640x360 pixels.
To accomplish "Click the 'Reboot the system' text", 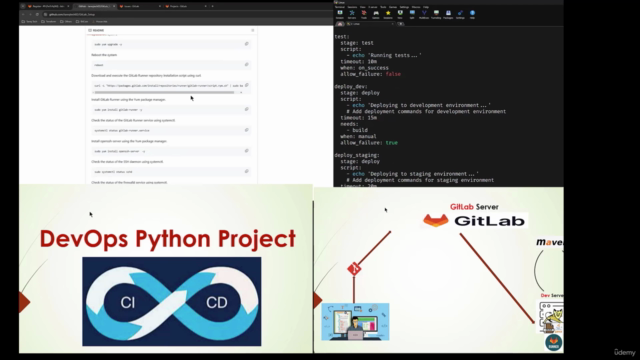I will pyautogui.click(x=104, y=55).
